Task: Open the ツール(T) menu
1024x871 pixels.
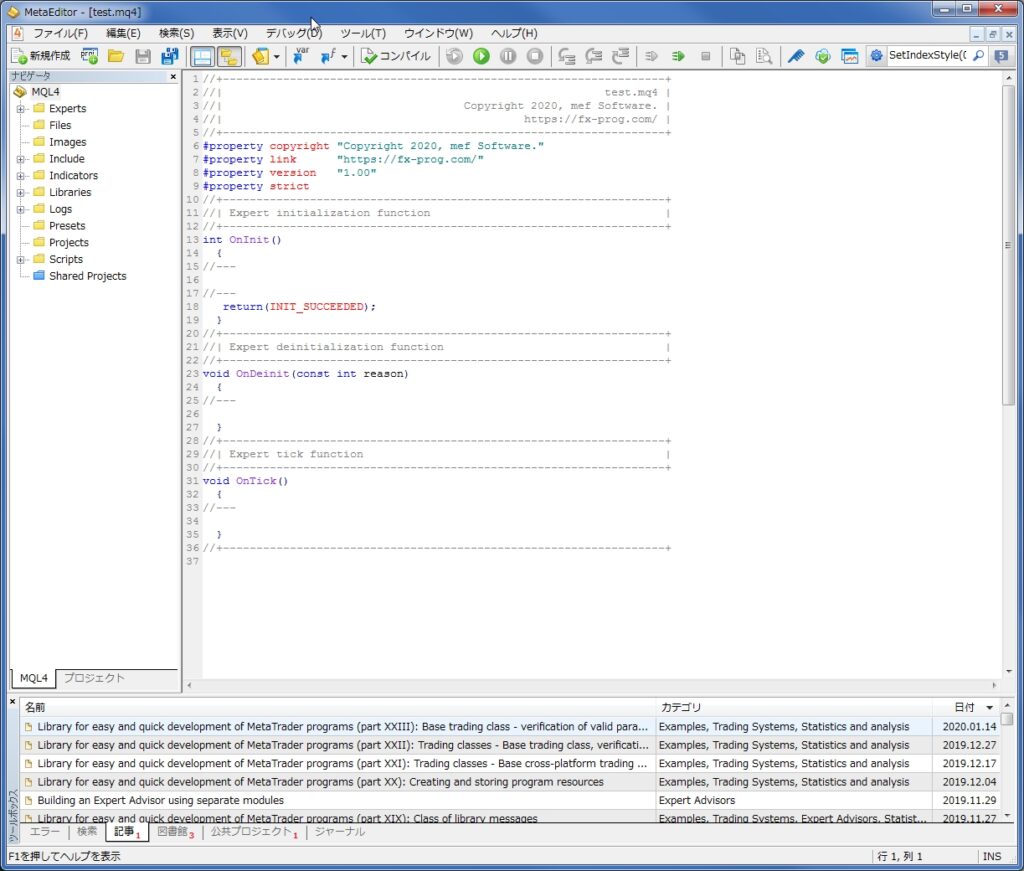Action: coord(363,33)
